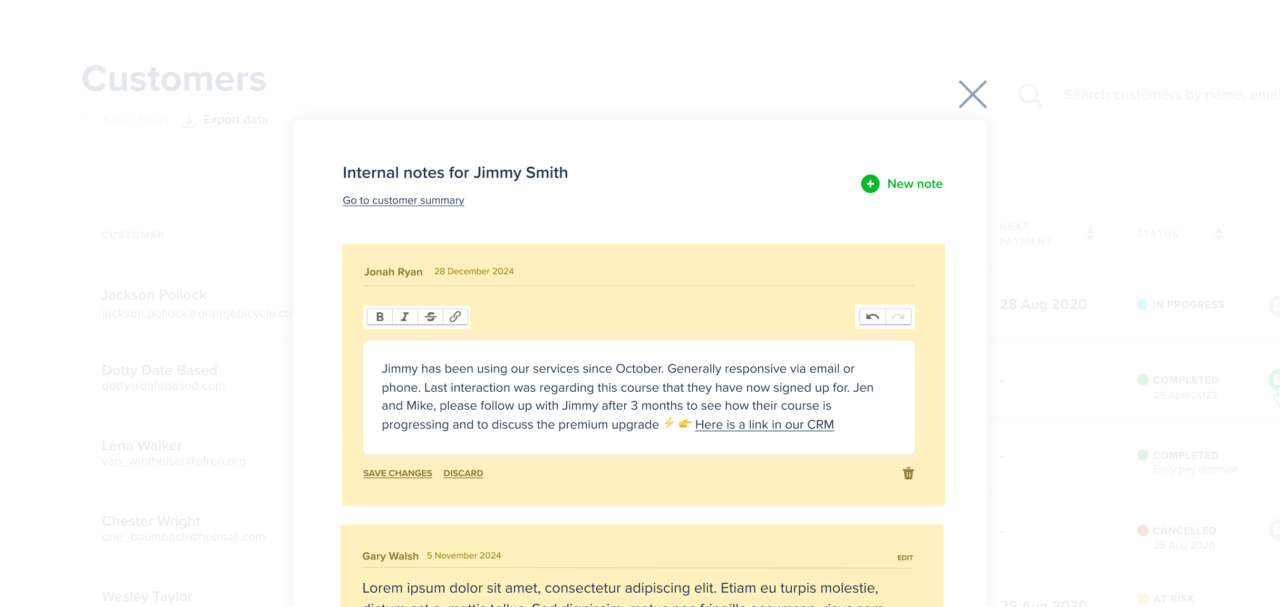The image size is (1280, 607).
Task: Delete Jonah Ryan's note with trash icon
Action: click(908, 474)
